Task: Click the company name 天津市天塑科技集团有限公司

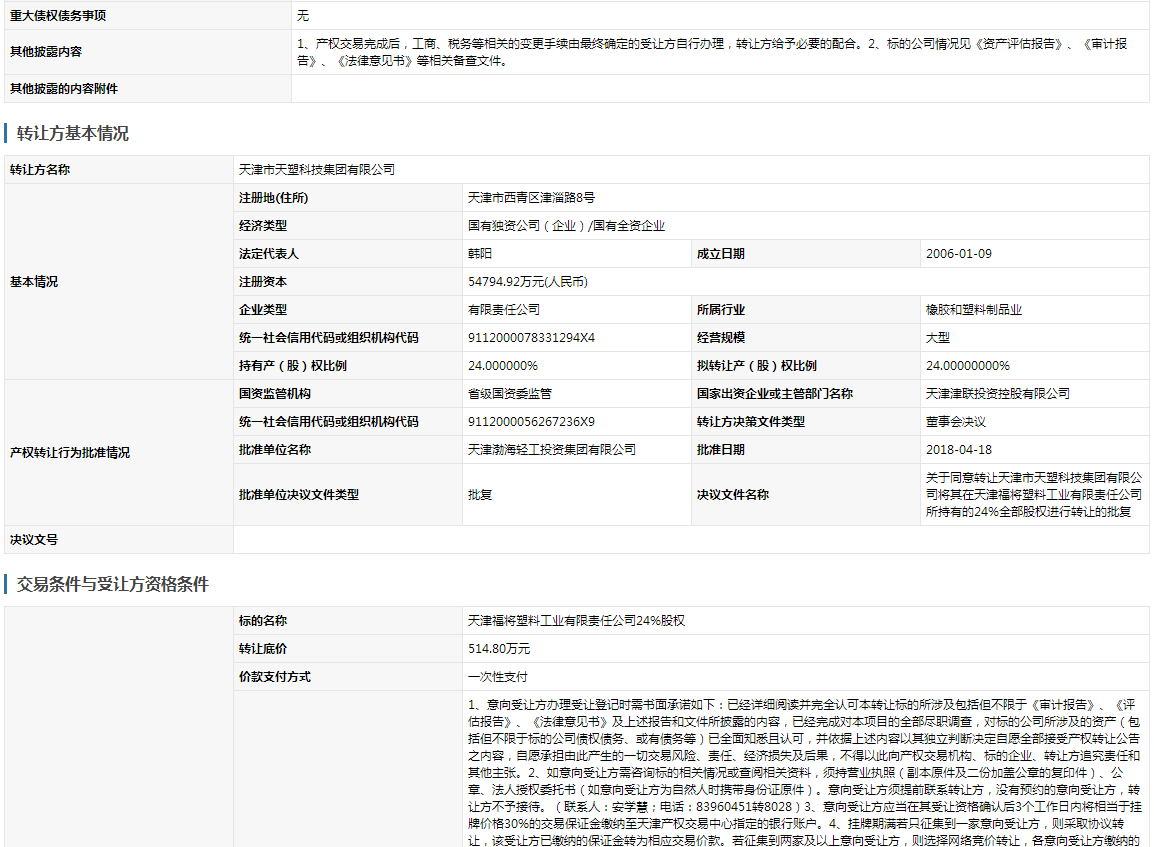Action: click(316, 169)
